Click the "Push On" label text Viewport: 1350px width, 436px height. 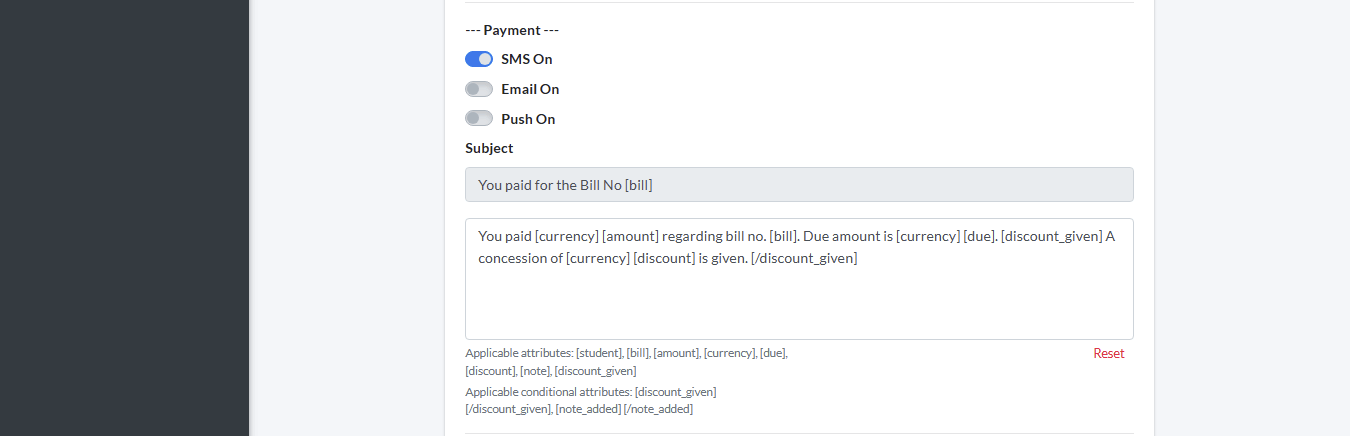tap(528, 119)
